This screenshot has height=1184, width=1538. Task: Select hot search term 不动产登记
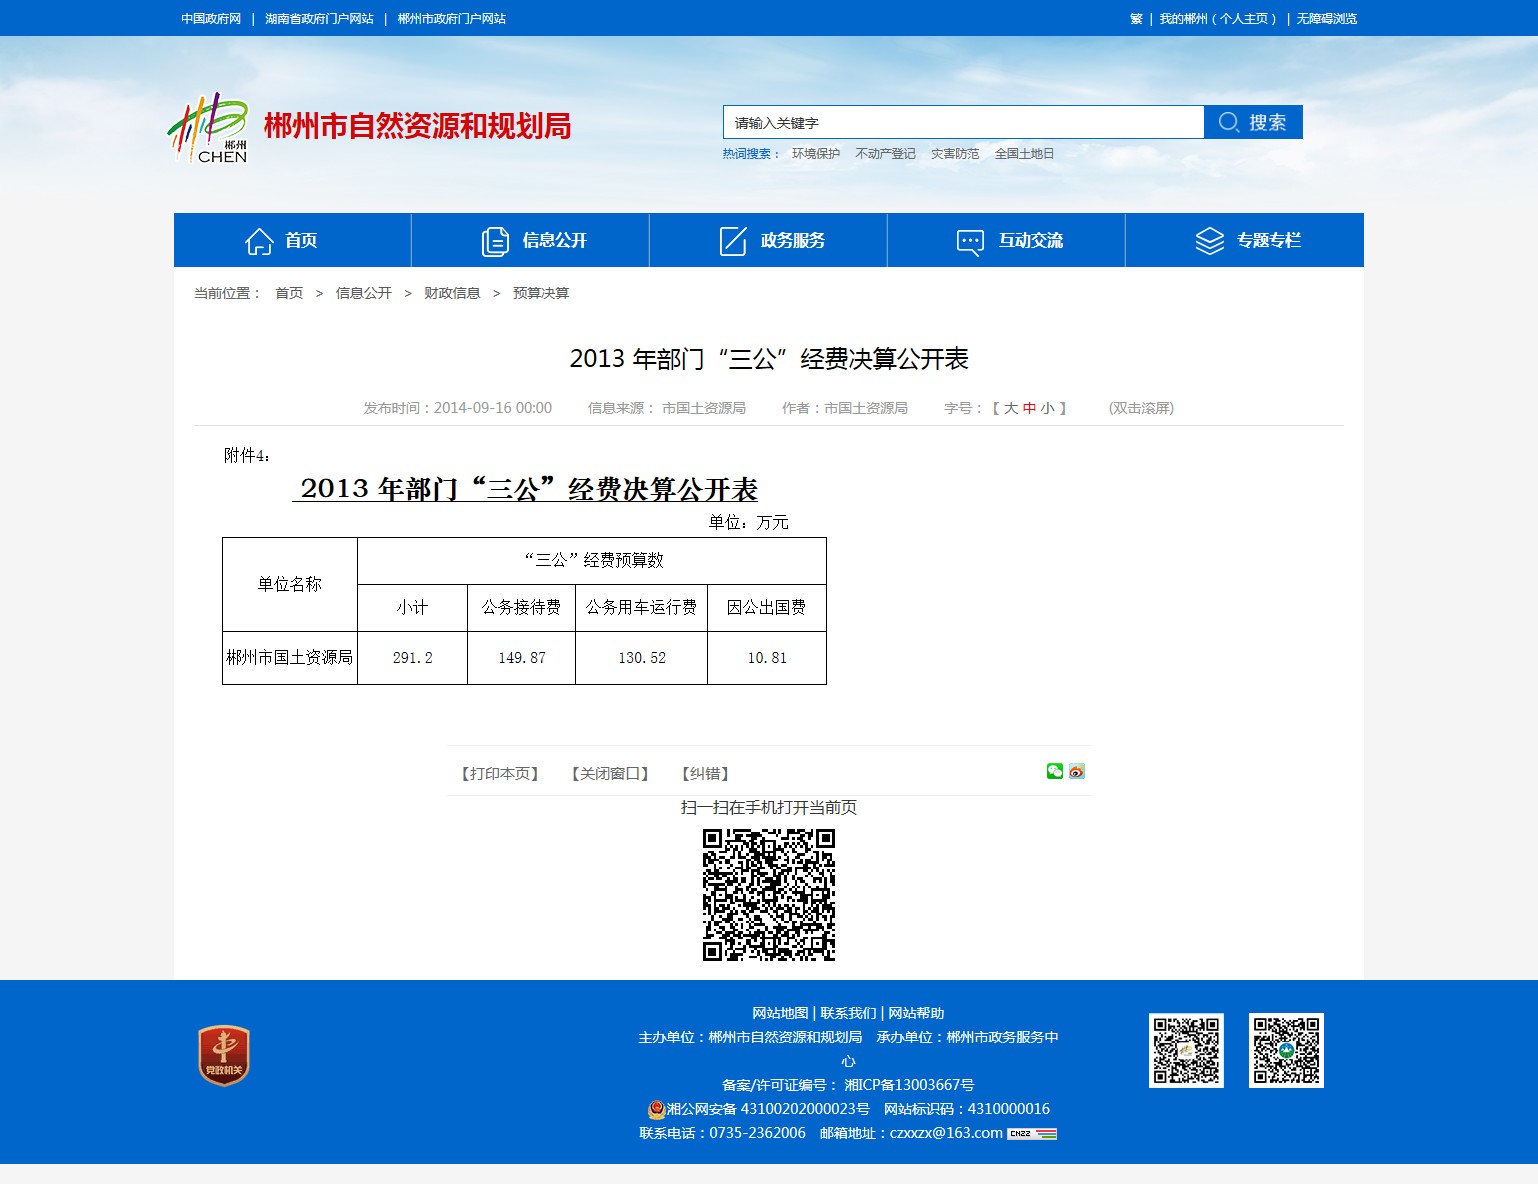tap(885, 154)
